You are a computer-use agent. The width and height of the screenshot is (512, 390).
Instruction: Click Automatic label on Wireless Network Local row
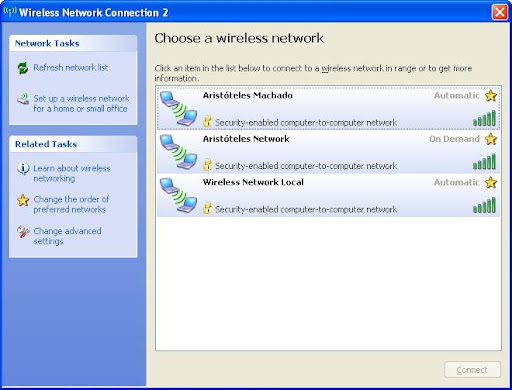pos(457,182)
